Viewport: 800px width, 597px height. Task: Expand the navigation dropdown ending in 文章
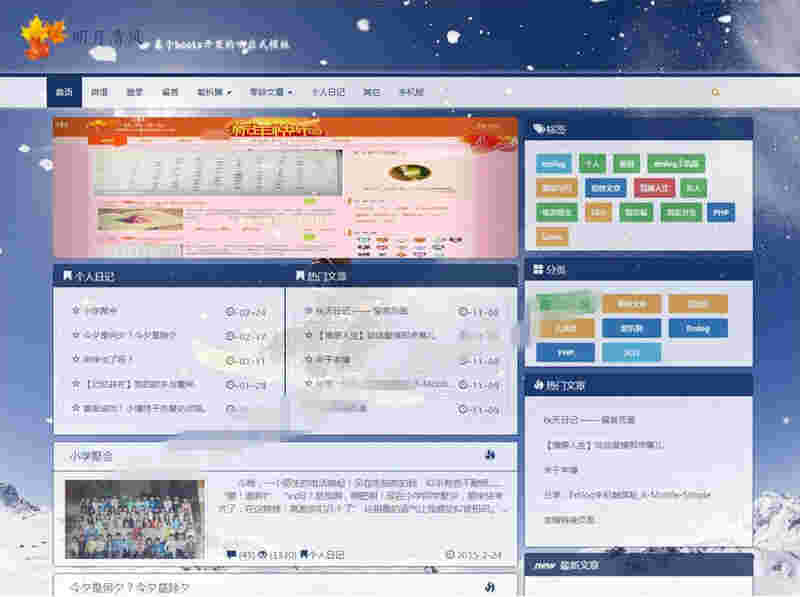[x=271, y=92]
